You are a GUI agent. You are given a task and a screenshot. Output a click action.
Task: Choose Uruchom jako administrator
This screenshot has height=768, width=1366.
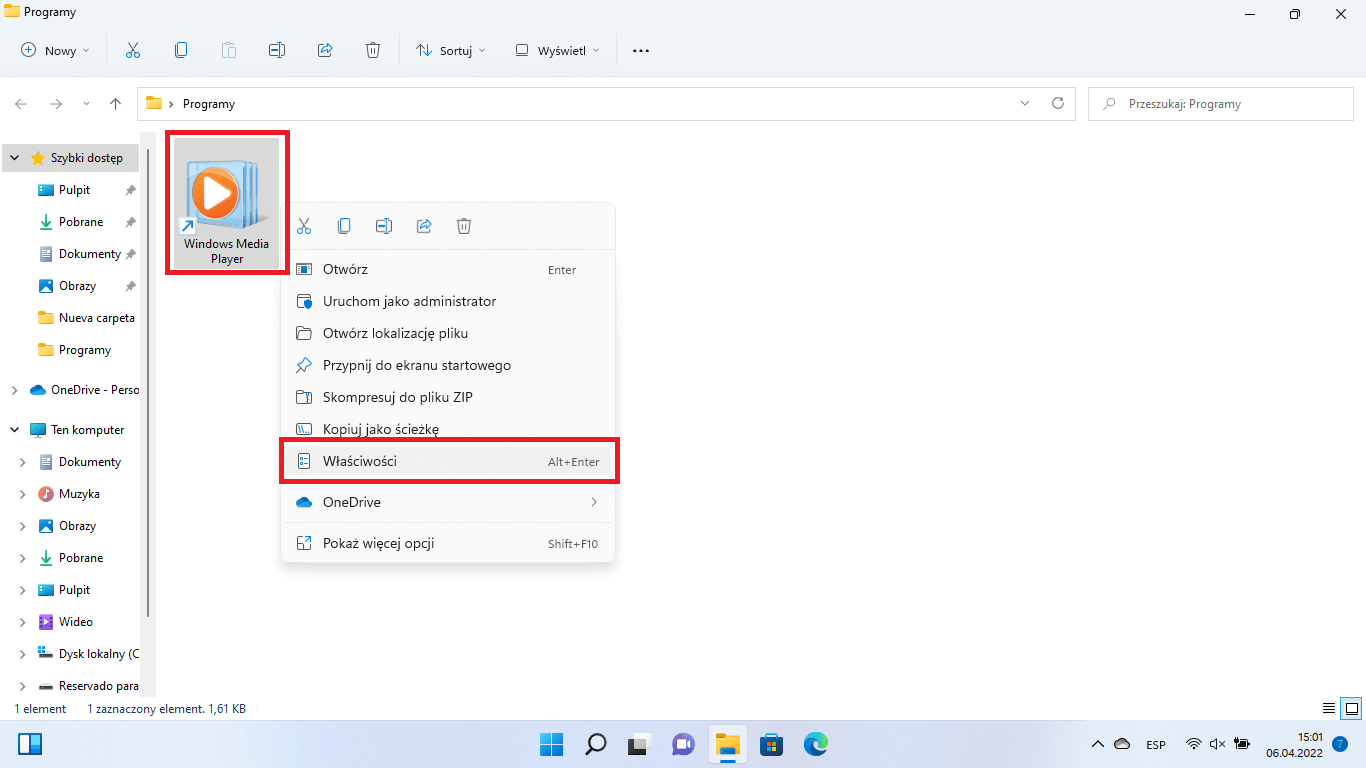click(x=448, y=301)
